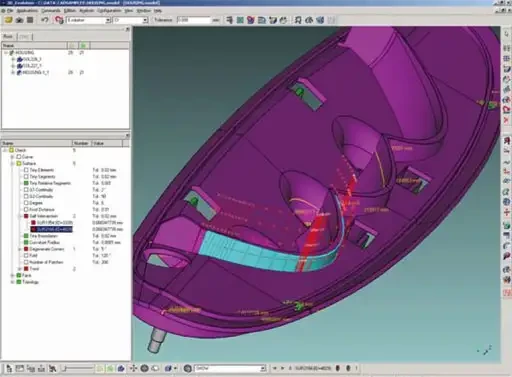Open the Analysis menu
The width and height of the screenshot is (512, 377).
click(87, 11)
